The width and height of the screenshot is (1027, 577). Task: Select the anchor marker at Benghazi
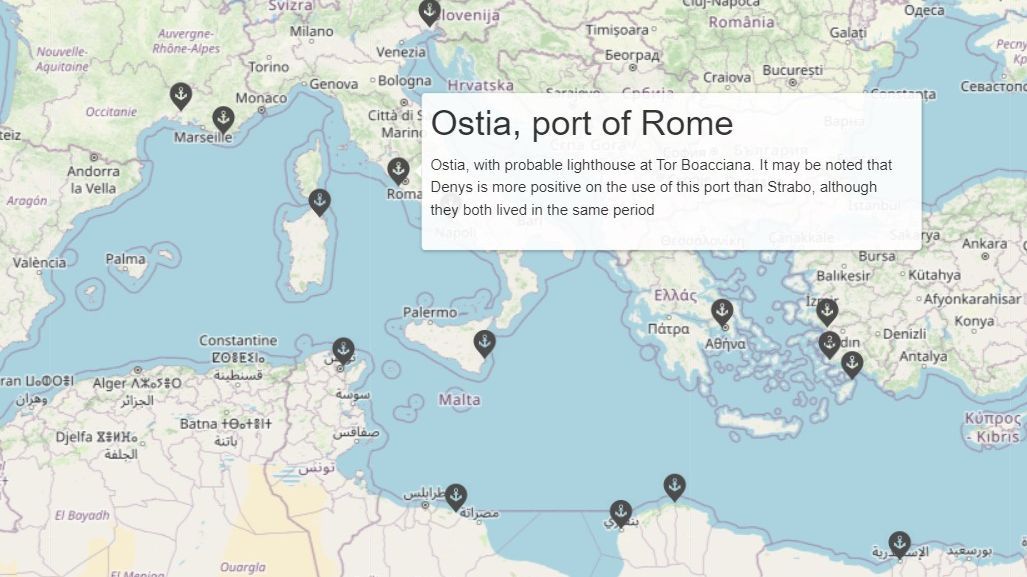621,514
